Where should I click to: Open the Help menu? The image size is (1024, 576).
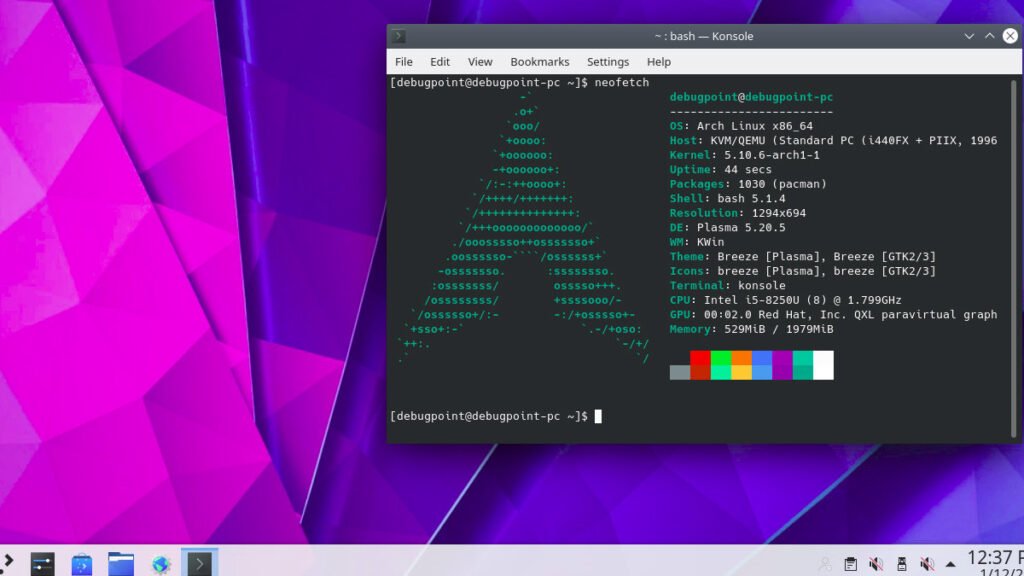[x=658, y=62]
